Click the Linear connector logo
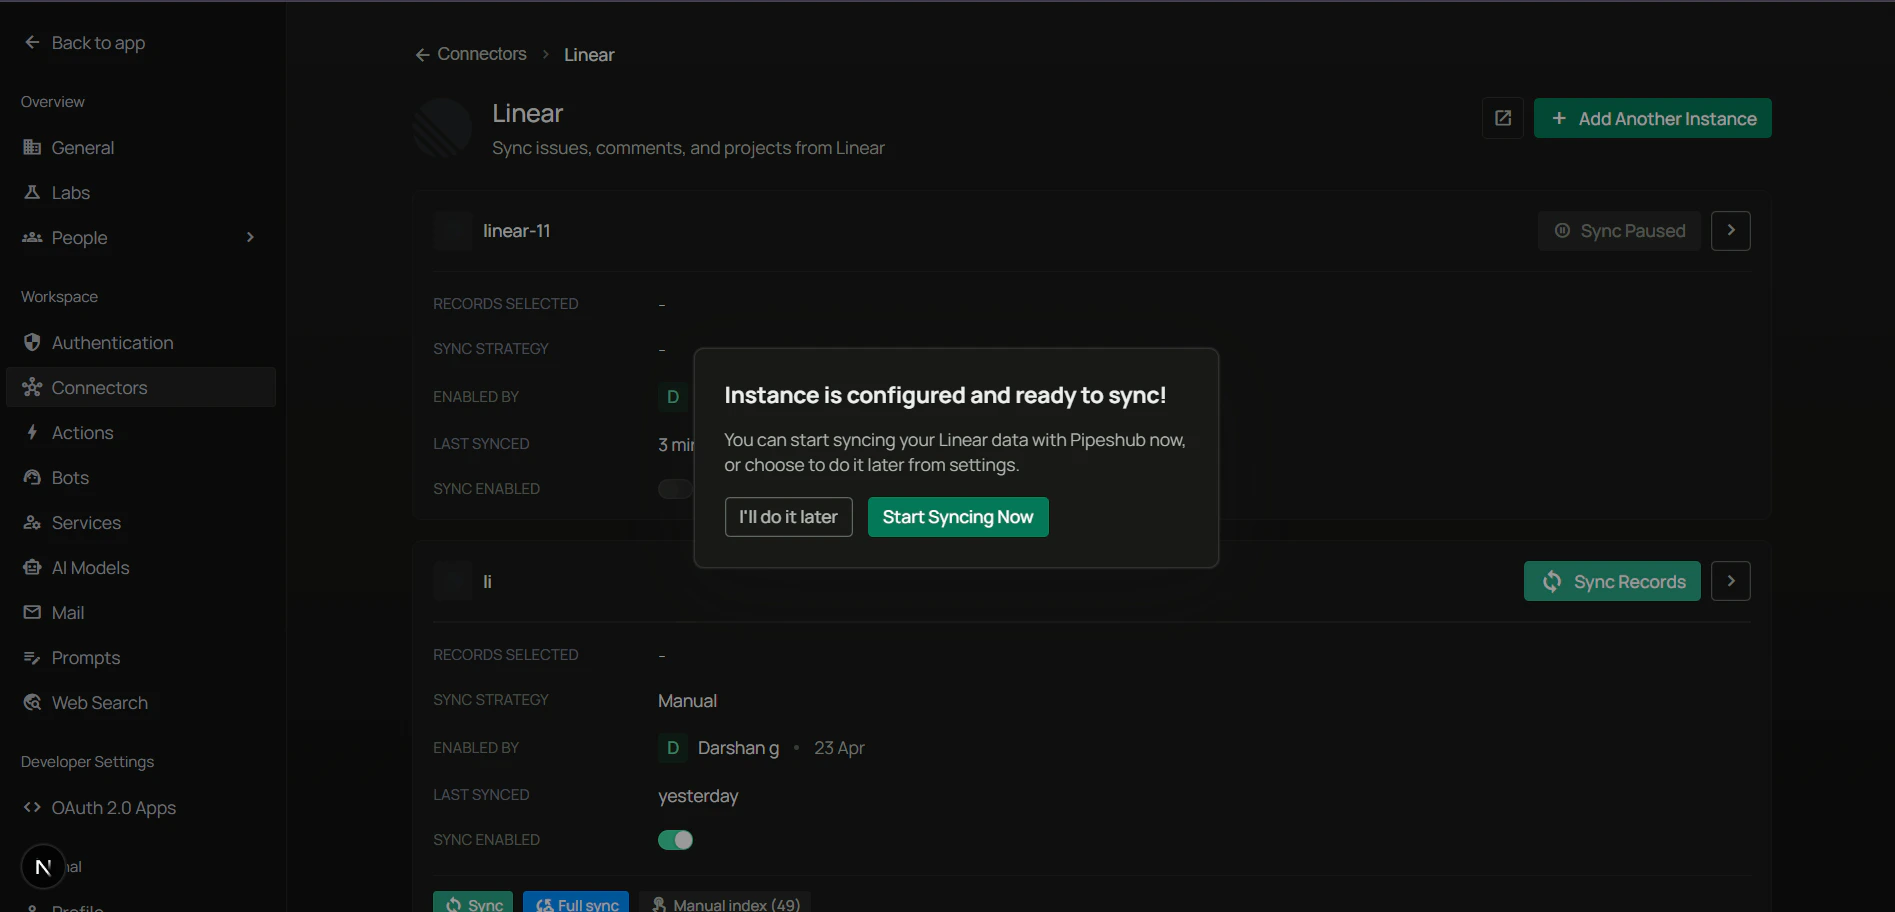 tap(442, 128)
